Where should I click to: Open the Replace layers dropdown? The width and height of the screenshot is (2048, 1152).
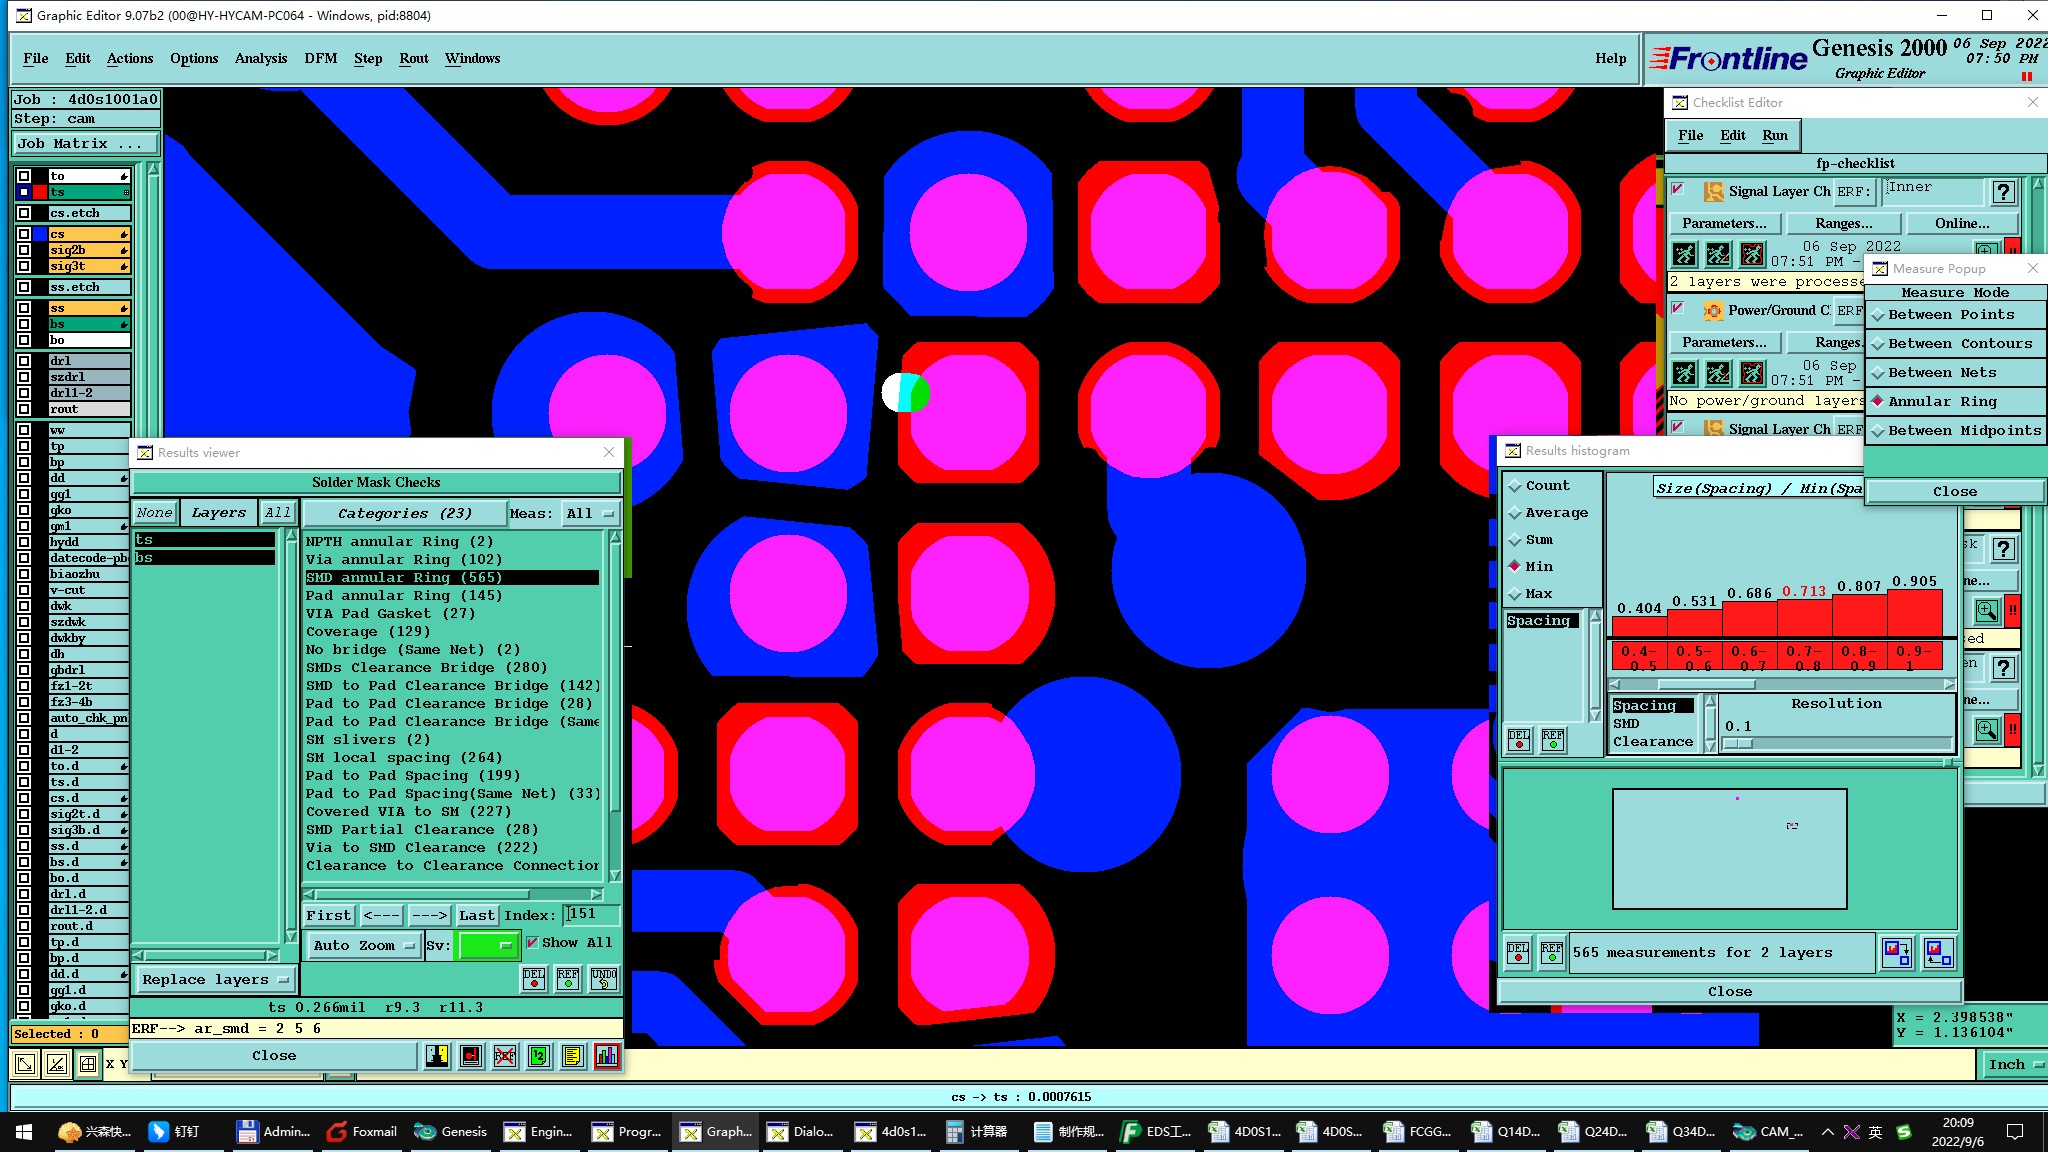tap(214, 979)
